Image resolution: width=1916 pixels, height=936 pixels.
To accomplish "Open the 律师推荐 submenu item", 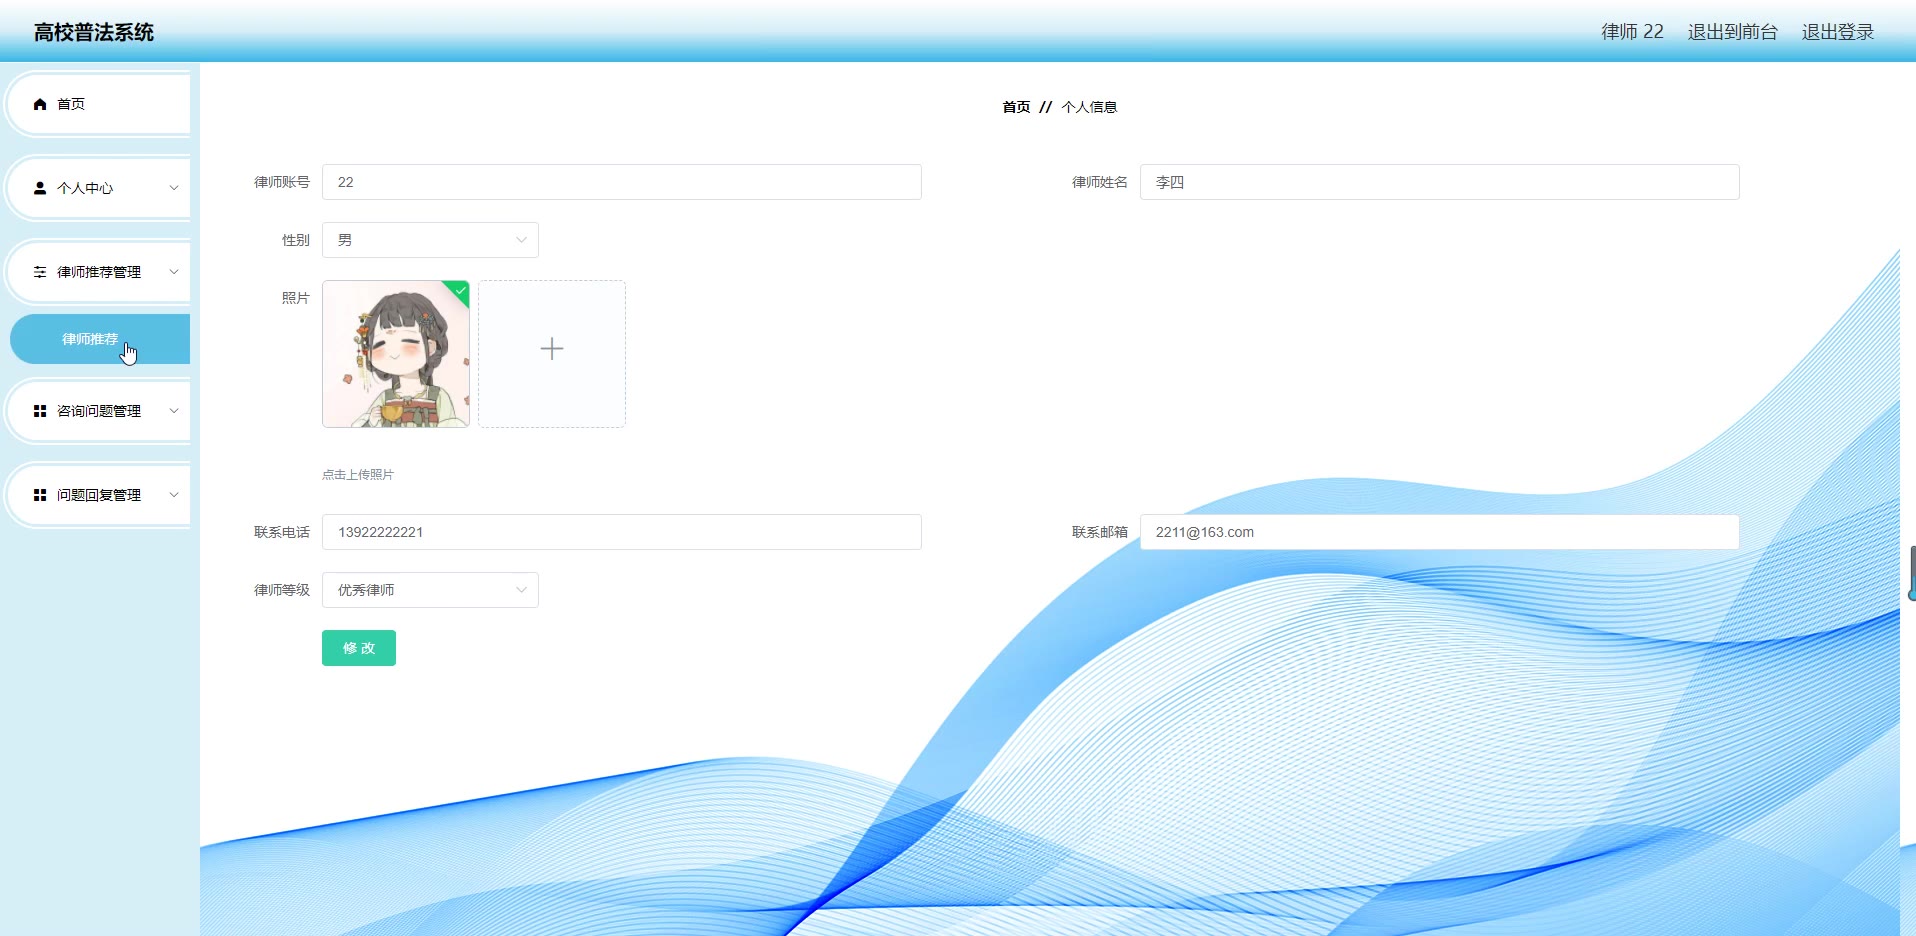I will point(100,339).
